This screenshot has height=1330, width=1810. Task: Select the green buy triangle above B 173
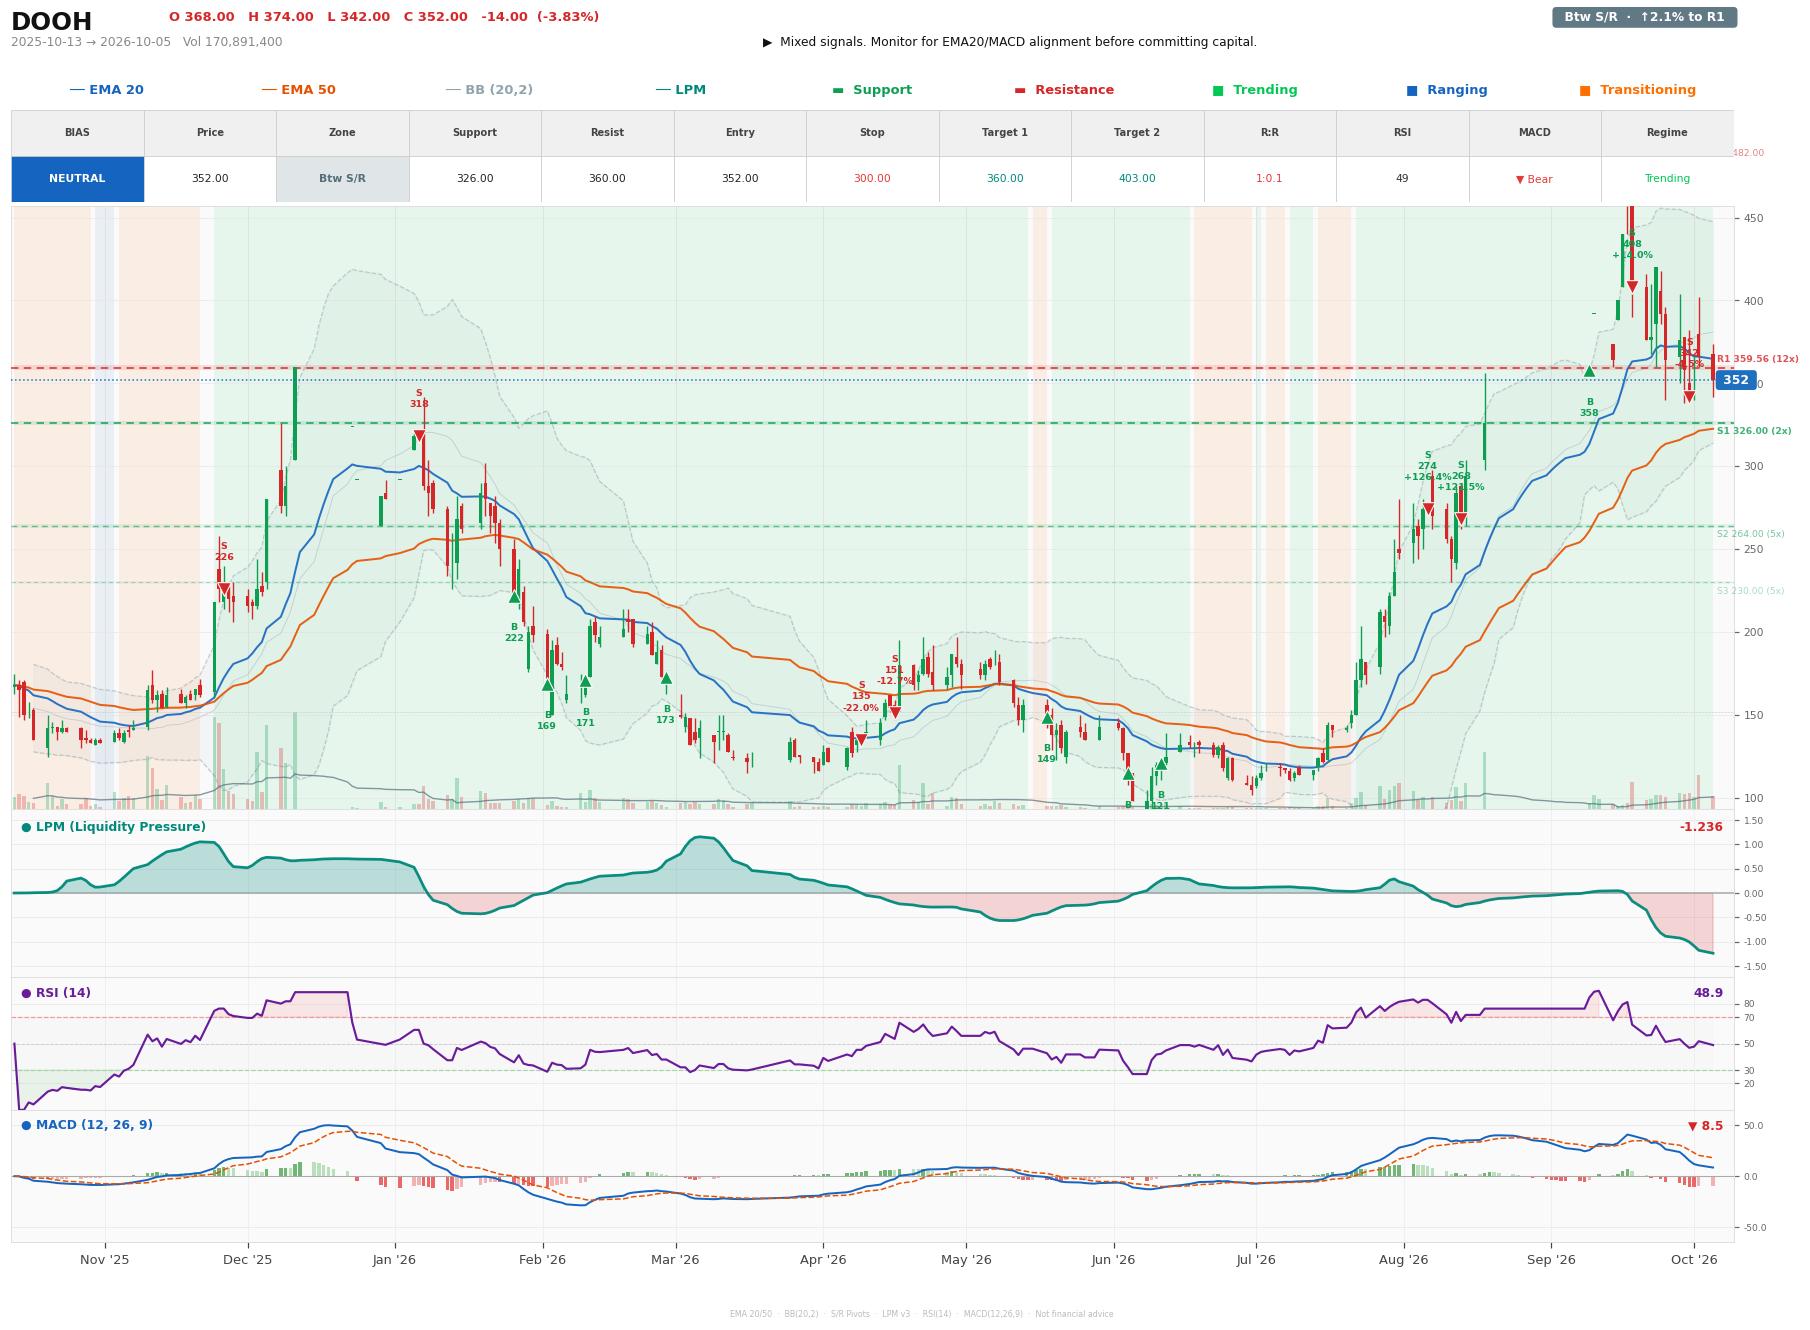[666, 678]
